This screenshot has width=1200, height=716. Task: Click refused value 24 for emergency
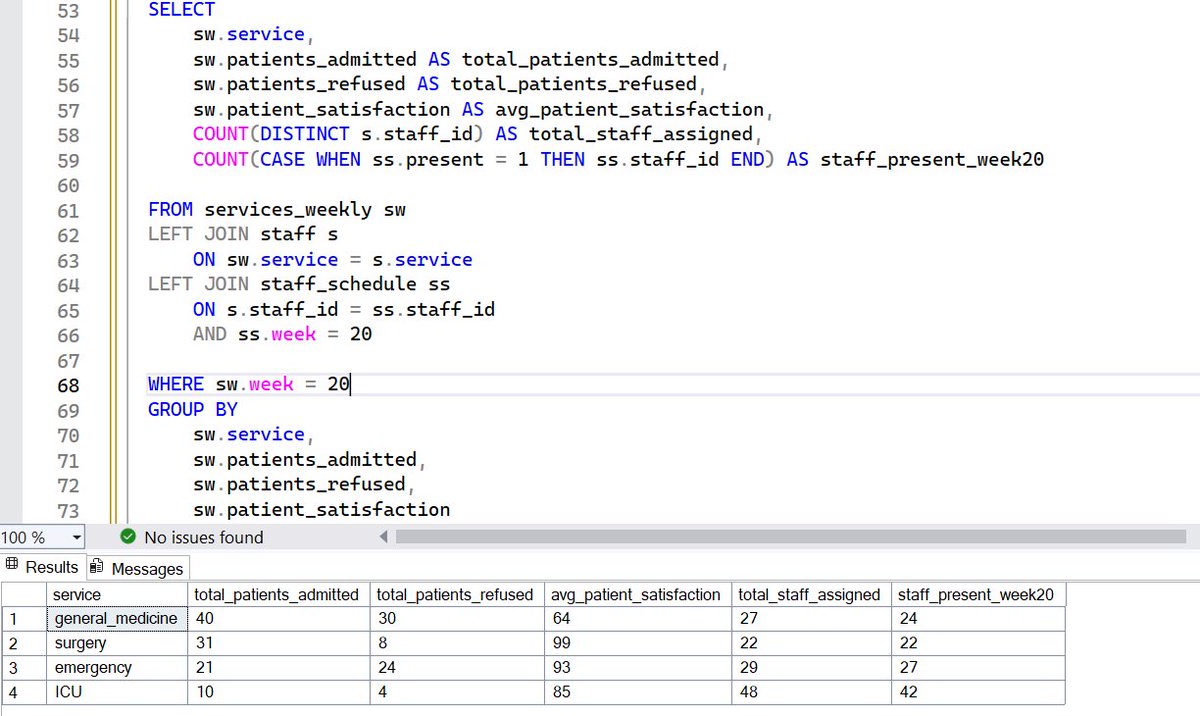(457, 667)
